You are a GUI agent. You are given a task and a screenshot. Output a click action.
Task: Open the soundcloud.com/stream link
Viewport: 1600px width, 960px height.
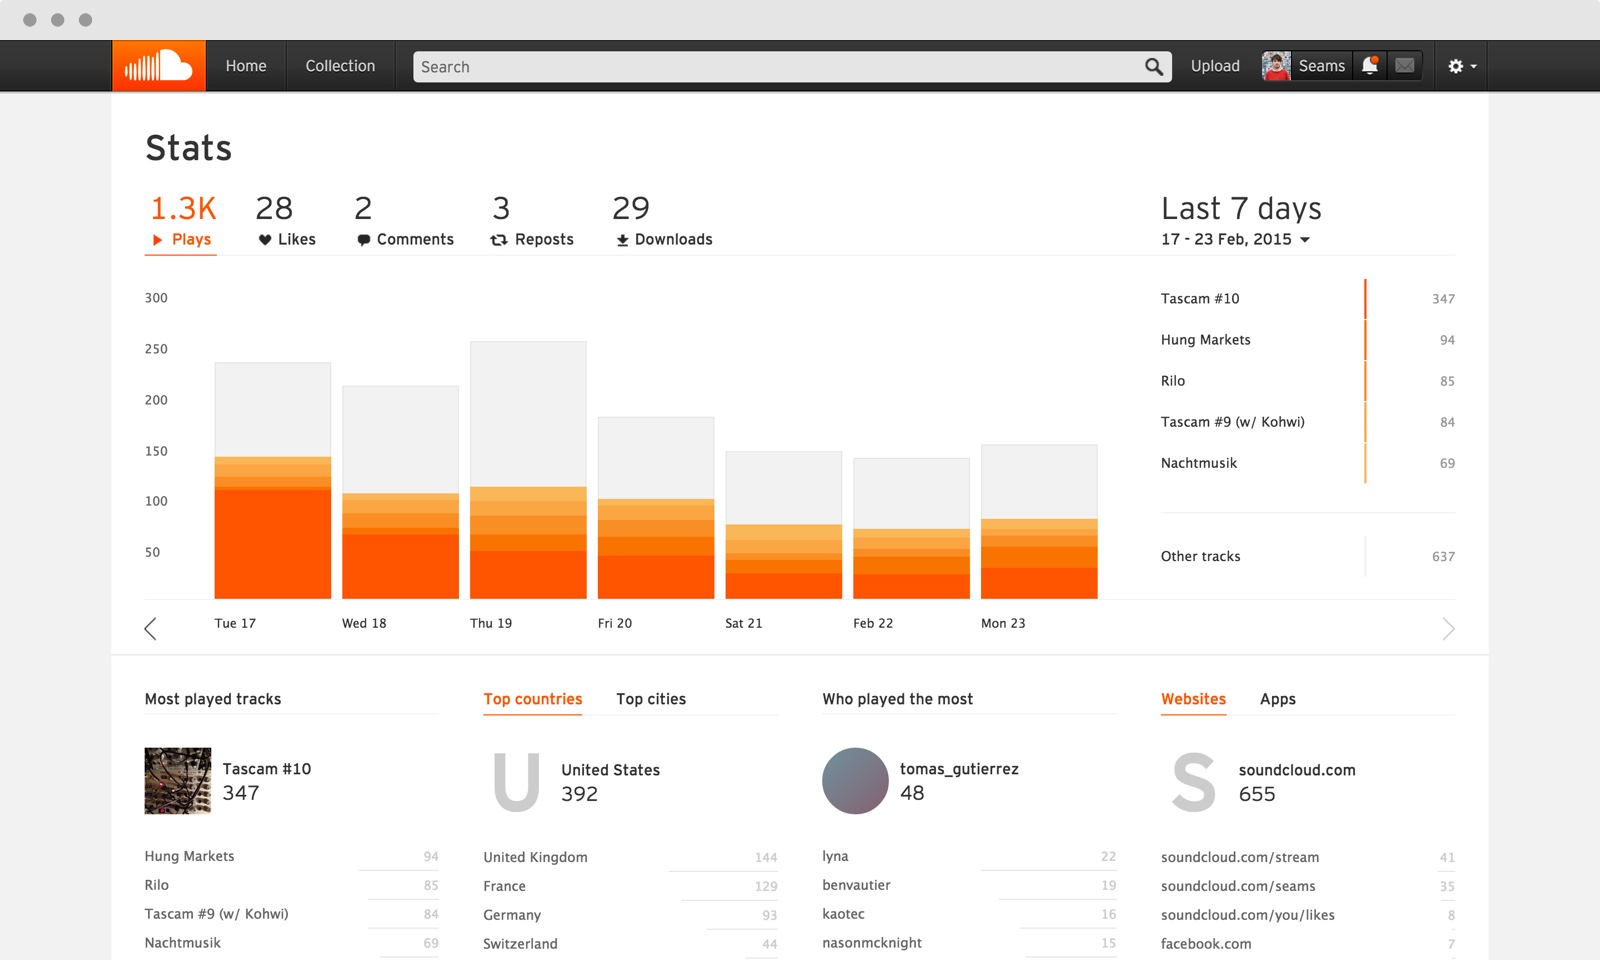click(x=1239, y=857)
